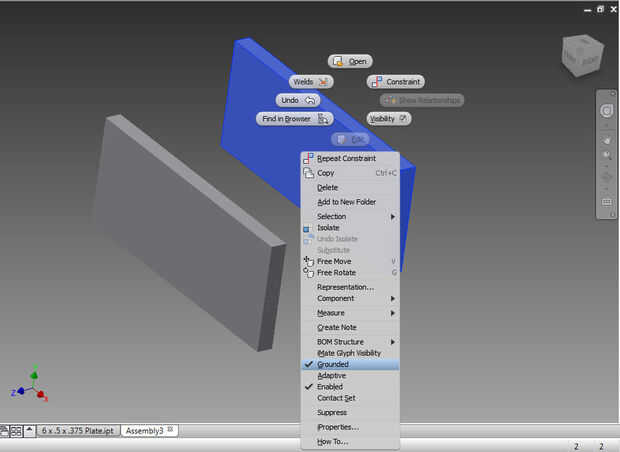
Task: Click the Undo marking menu button
Action: [x=297, y=100]
